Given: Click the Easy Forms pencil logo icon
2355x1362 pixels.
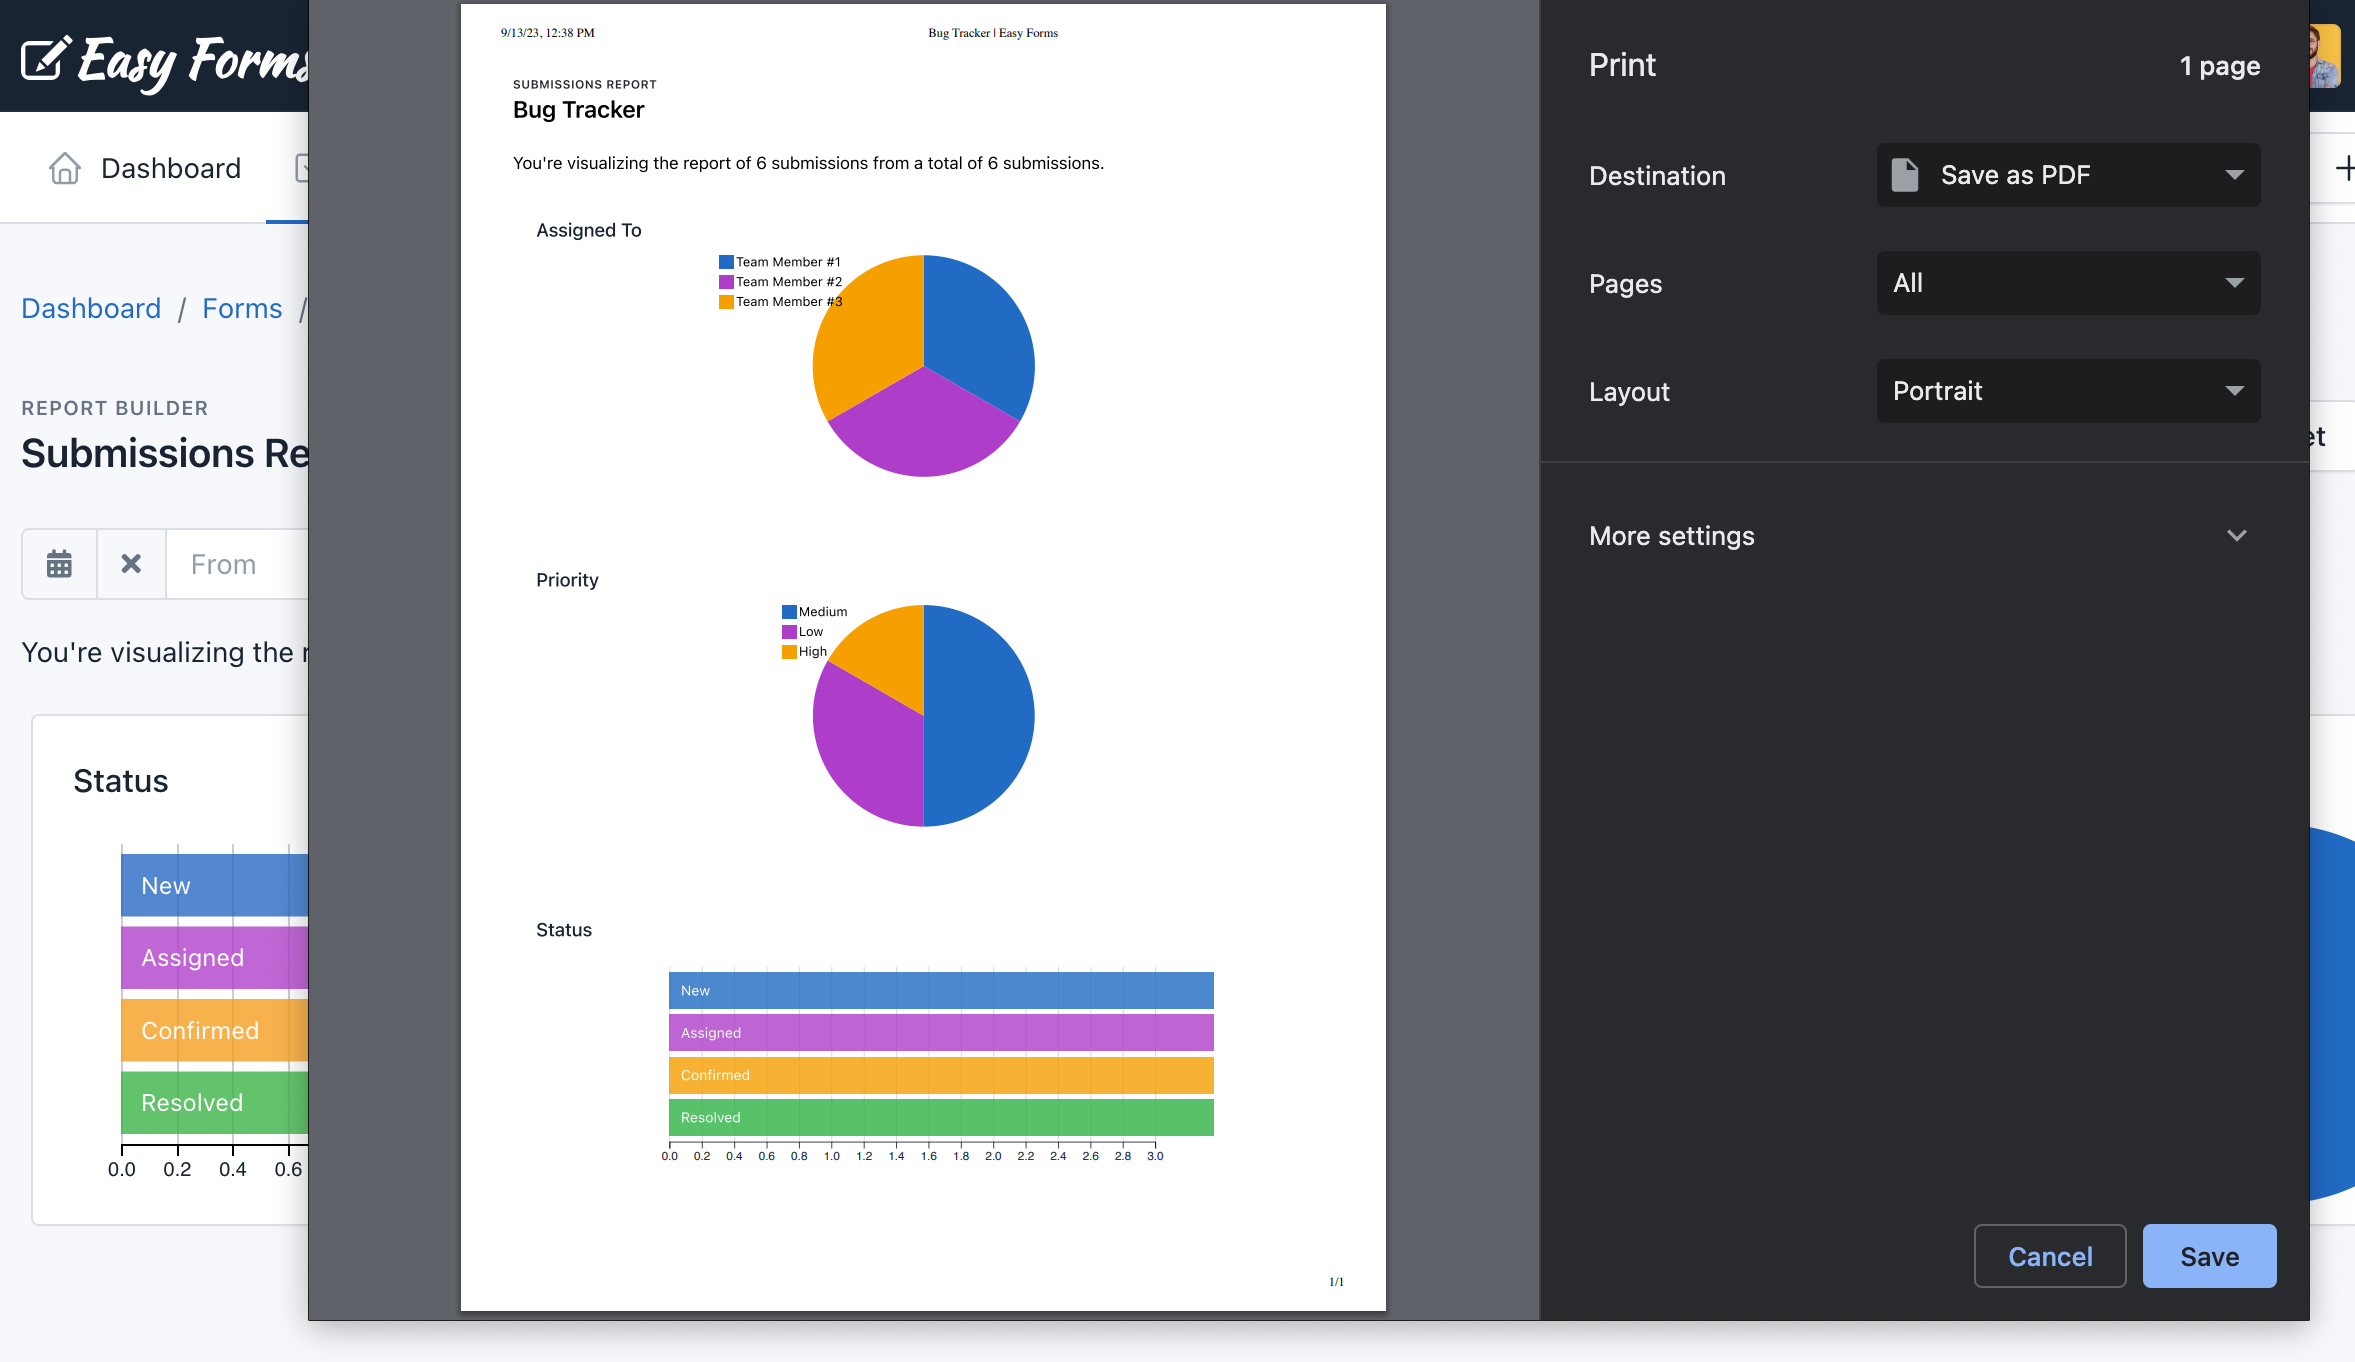Looking at the screenshot, I should point(47,58).
